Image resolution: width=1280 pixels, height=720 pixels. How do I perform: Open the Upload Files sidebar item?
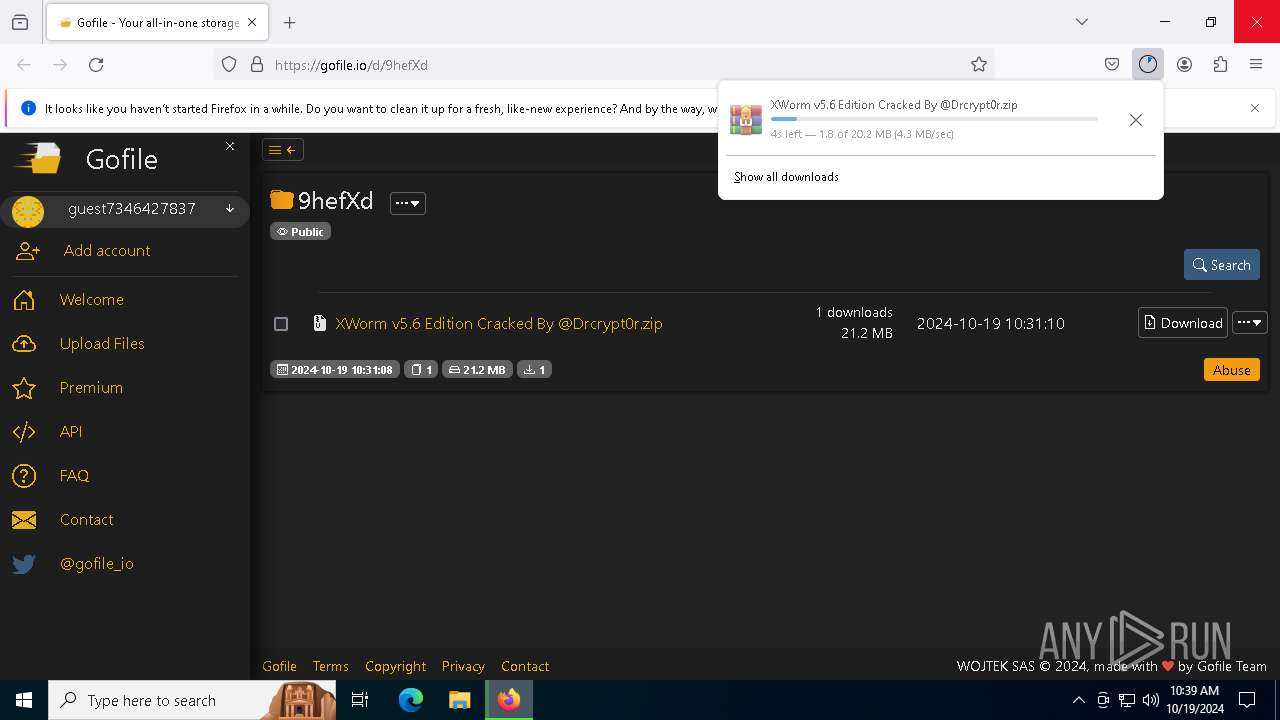click(x=102, y=344)
